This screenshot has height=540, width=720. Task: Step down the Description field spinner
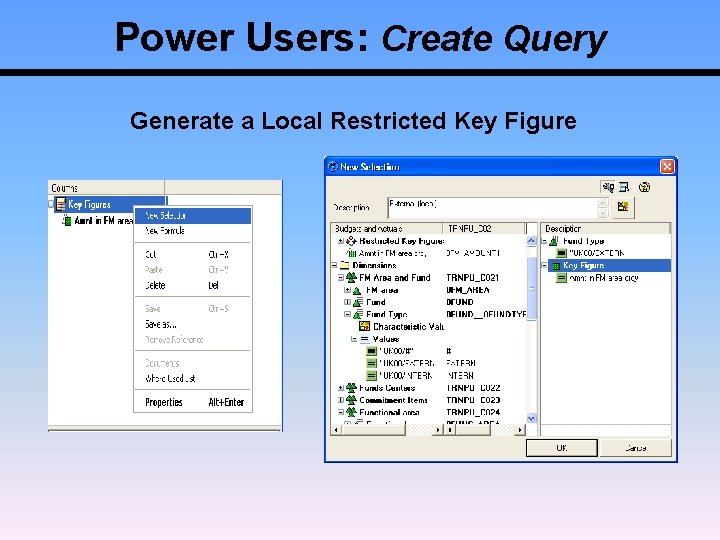point(603,213)
